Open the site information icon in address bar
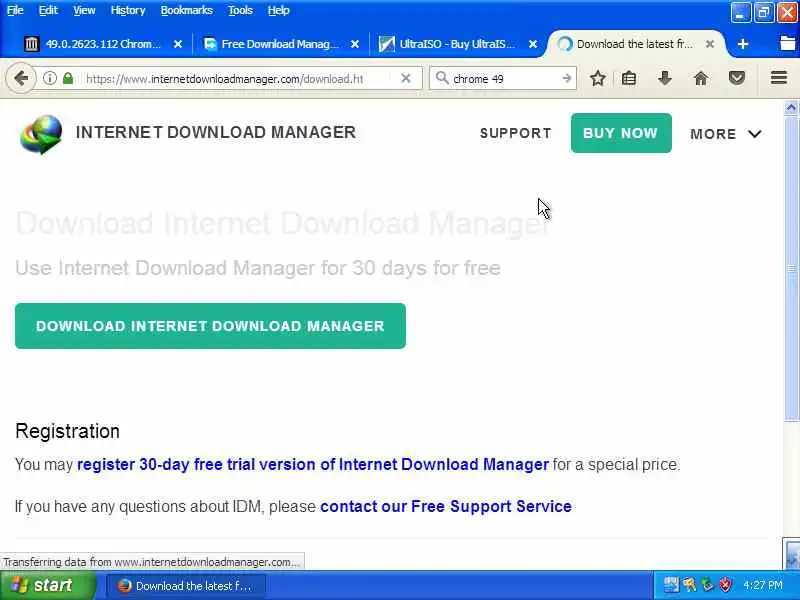This screenshot has width=800, height=600. (x=49, y=78)
